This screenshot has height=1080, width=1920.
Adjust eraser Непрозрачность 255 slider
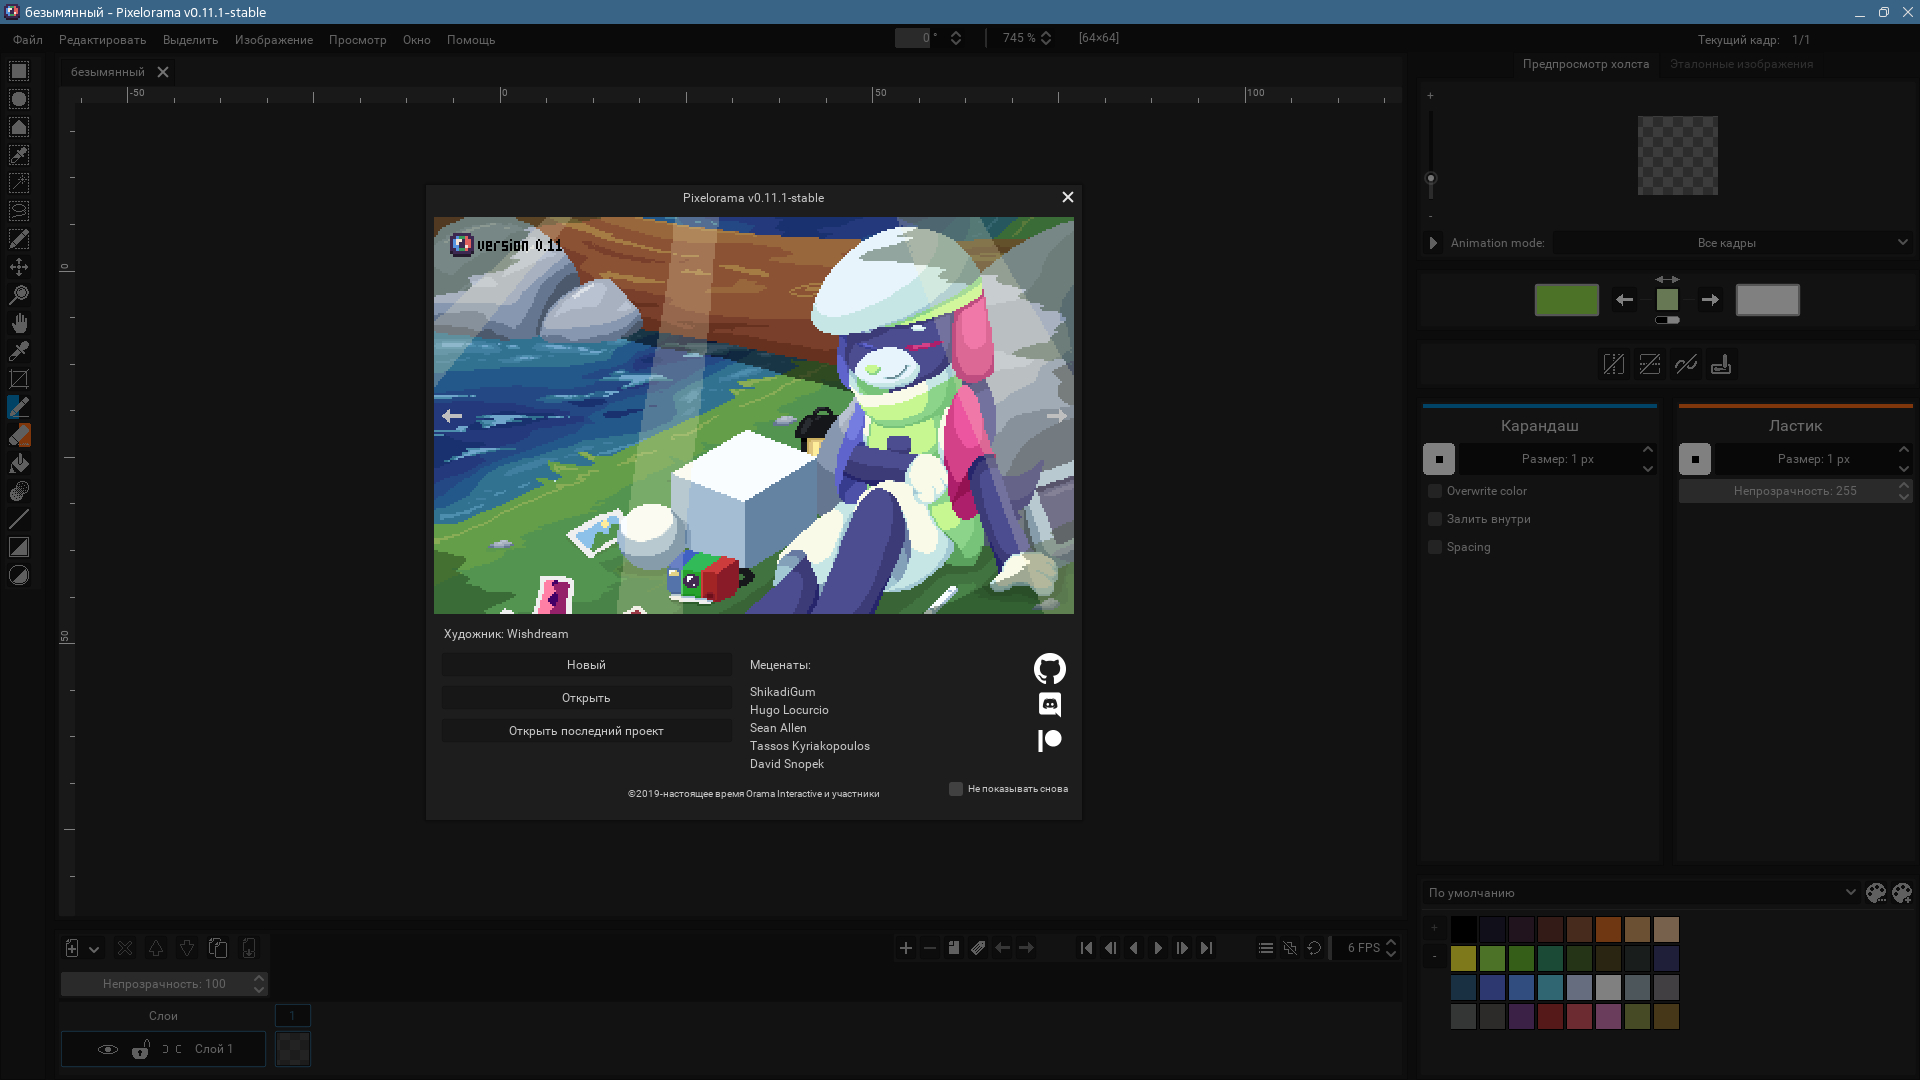coord(1795,491)
